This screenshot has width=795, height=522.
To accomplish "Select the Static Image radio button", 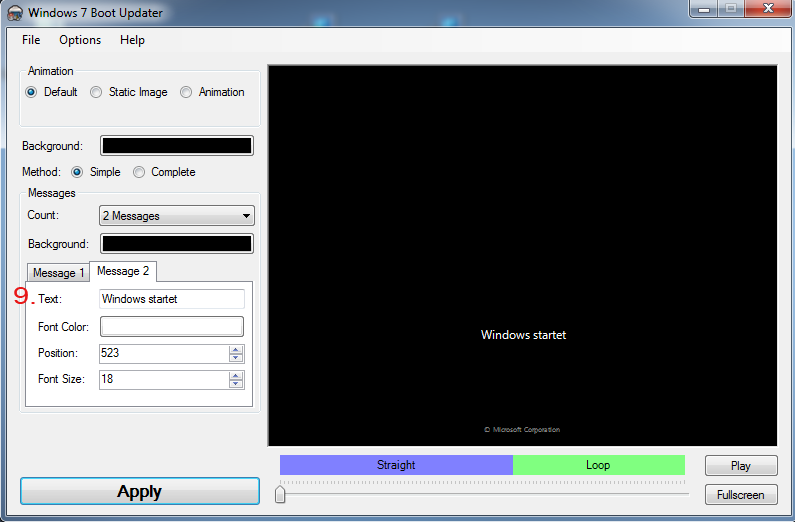I will click(96, 92).
